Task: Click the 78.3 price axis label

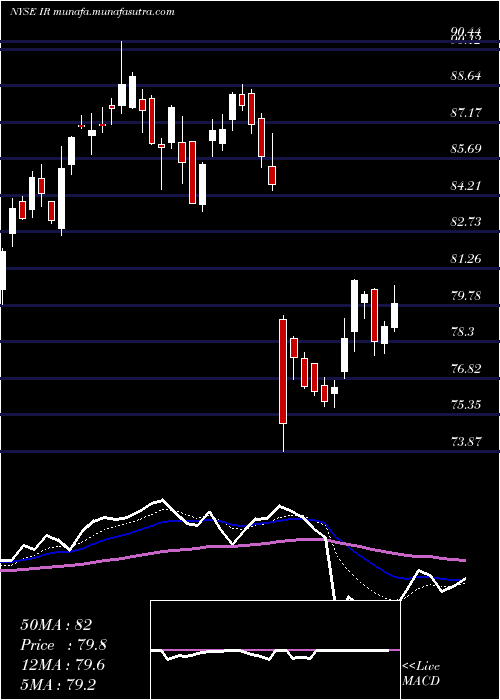Action: [462, 332]
